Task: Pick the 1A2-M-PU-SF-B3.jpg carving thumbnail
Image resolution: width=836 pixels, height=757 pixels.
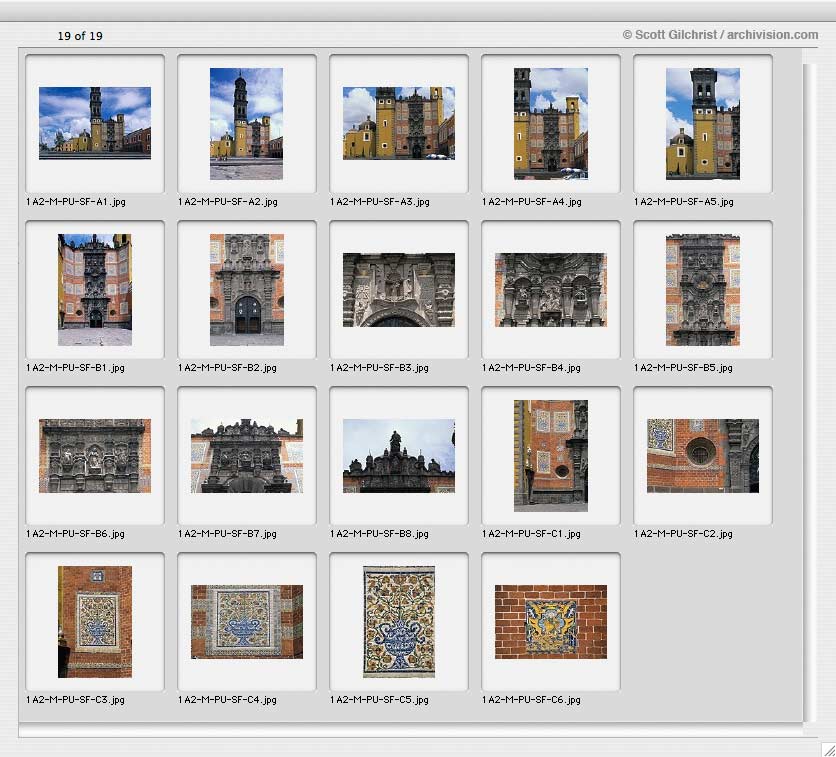Action: tap(399, 290)
